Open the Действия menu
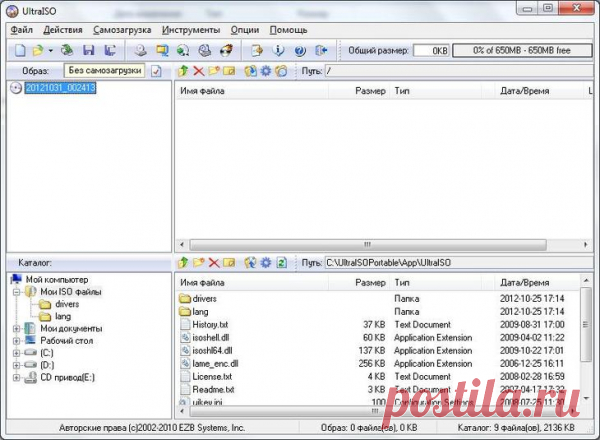600x440 pixels. 63,30
